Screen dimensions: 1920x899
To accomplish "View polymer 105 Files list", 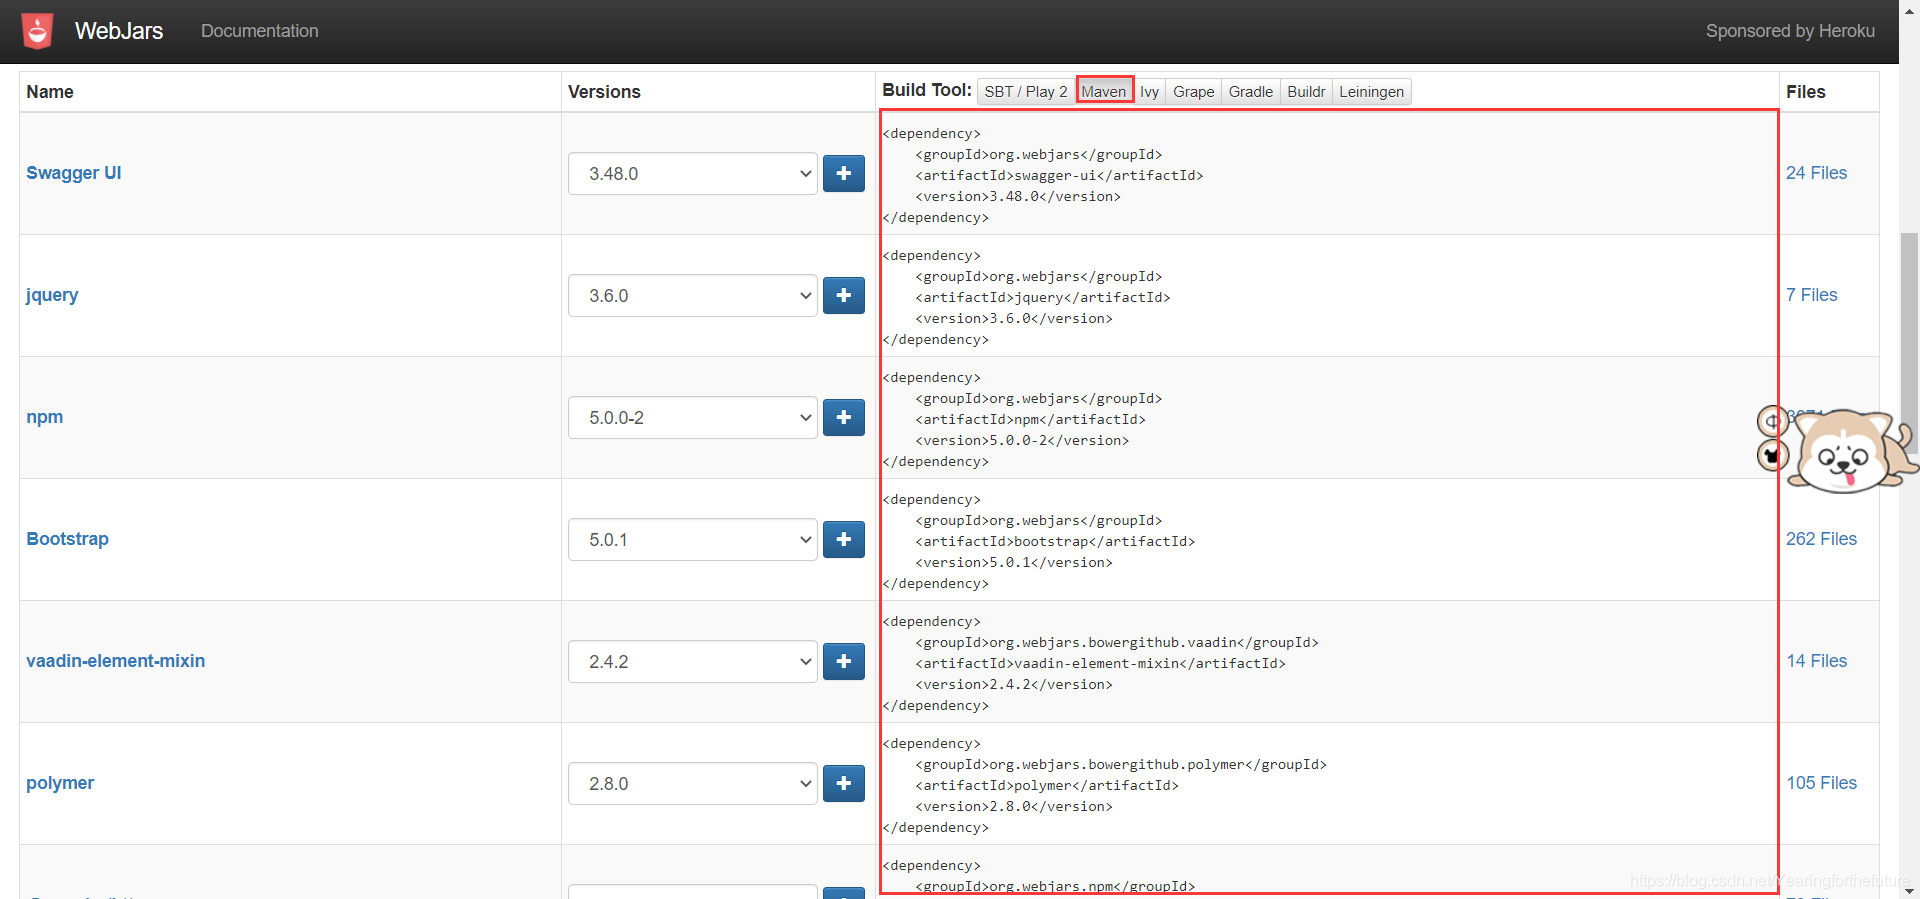I will click(x=1822, y=783).
